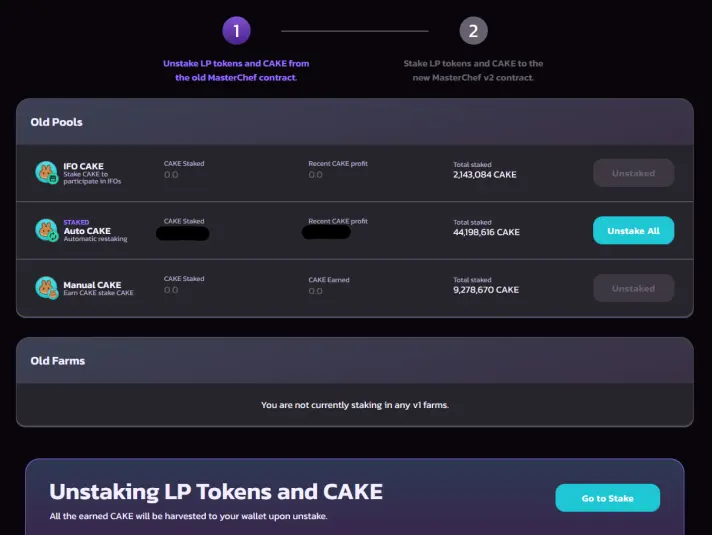
Task: Click the IFO CAKE pool bunny icon
Action: click(x=47, y=173)
